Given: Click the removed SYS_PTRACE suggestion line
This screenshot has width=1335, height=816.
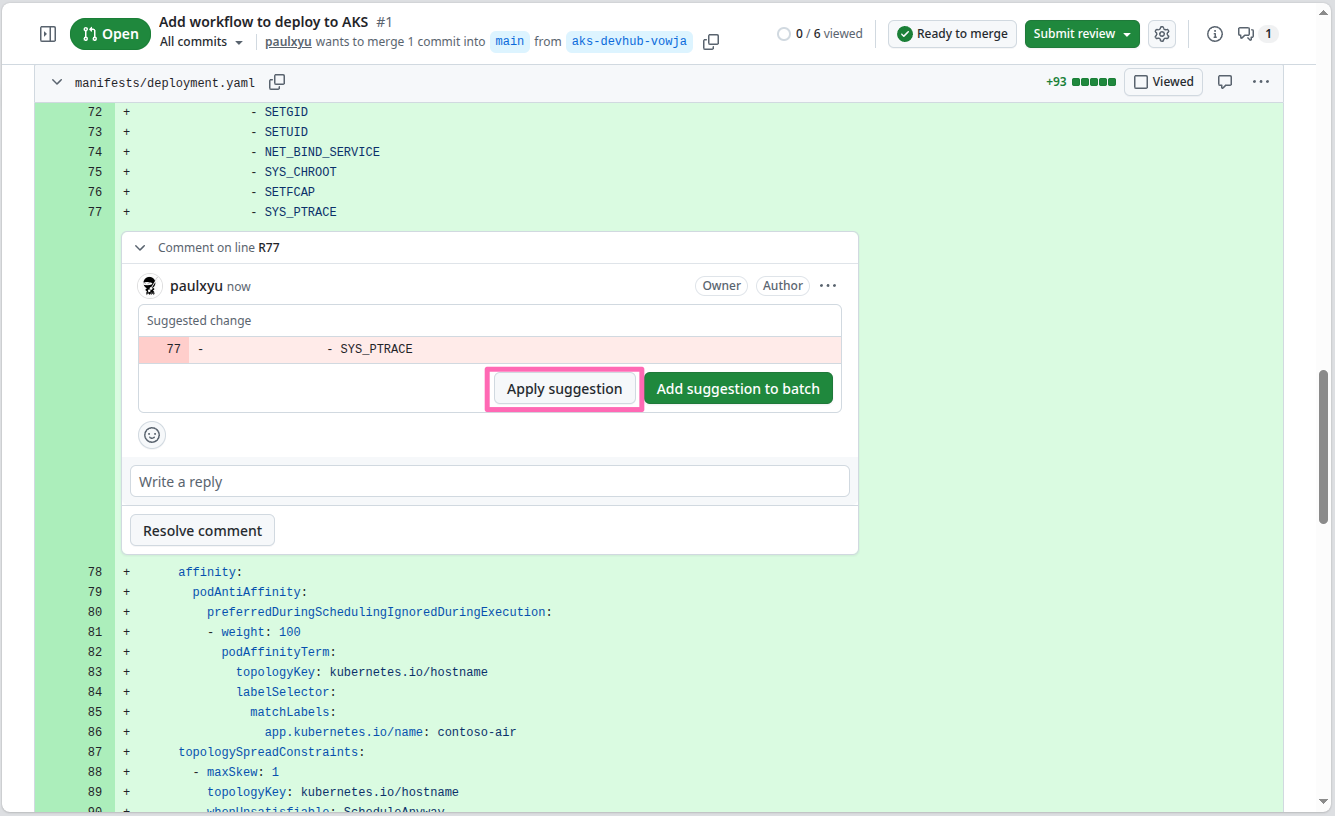Looking at the screenshot, I should click(x=490, y=349).
